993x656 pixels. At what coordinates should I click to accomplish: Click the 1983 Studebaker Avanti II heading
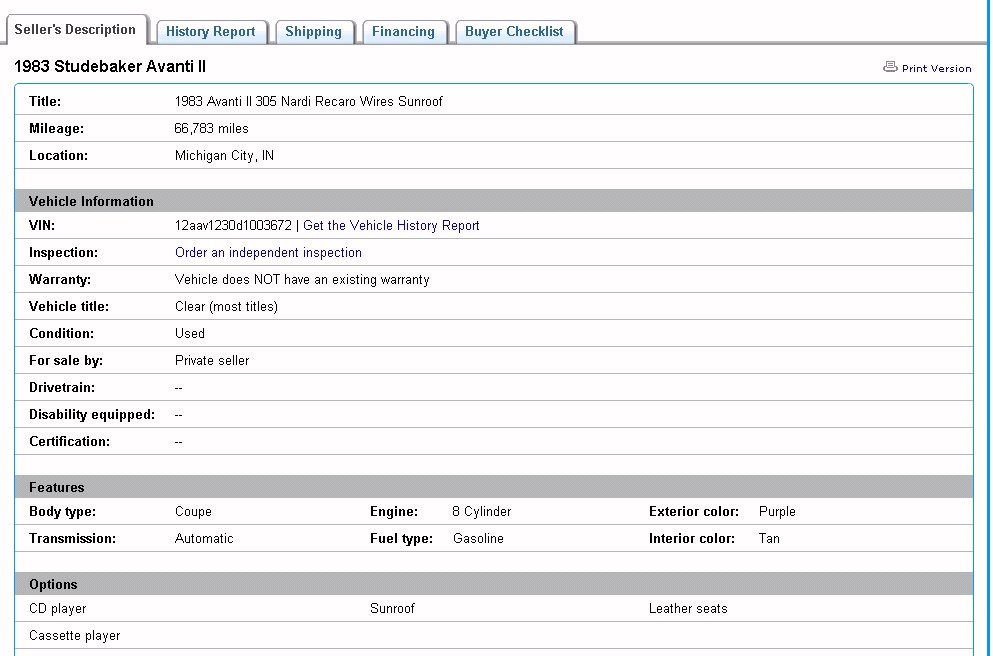(x=110, y=67)
